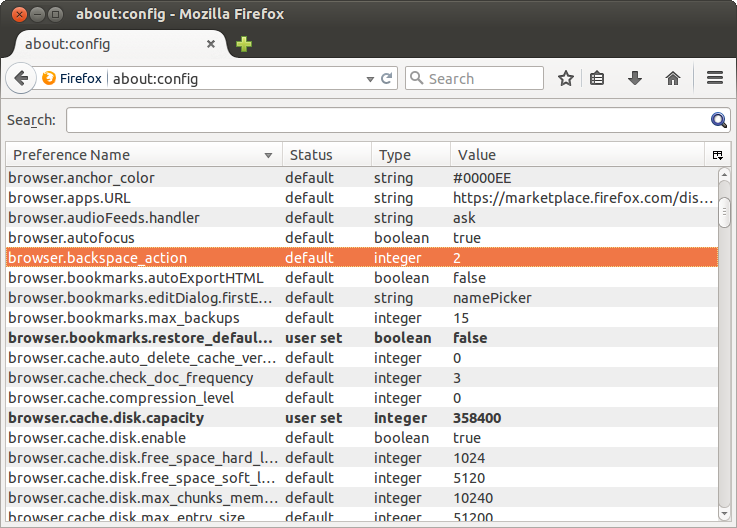This screenshot has width=737, height=528.
Task: Click the #0000EE value cell
Action: point(482,178)
